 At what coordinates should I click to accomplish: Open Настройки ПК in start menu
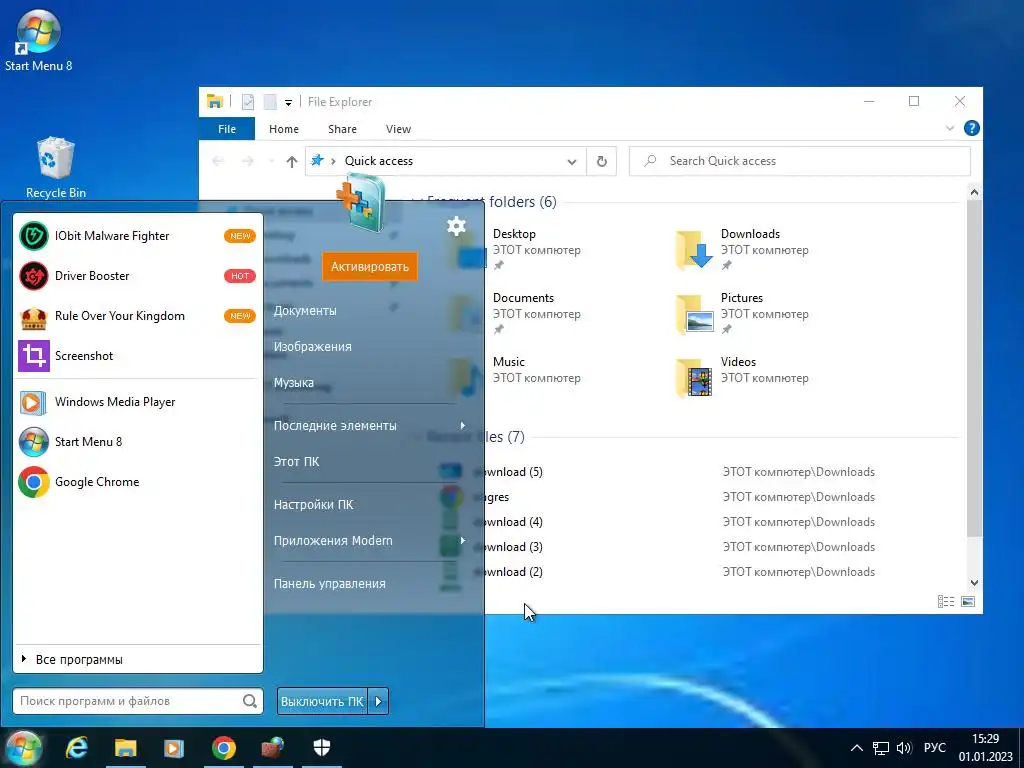pyautogui.click(x=313, y=505)
